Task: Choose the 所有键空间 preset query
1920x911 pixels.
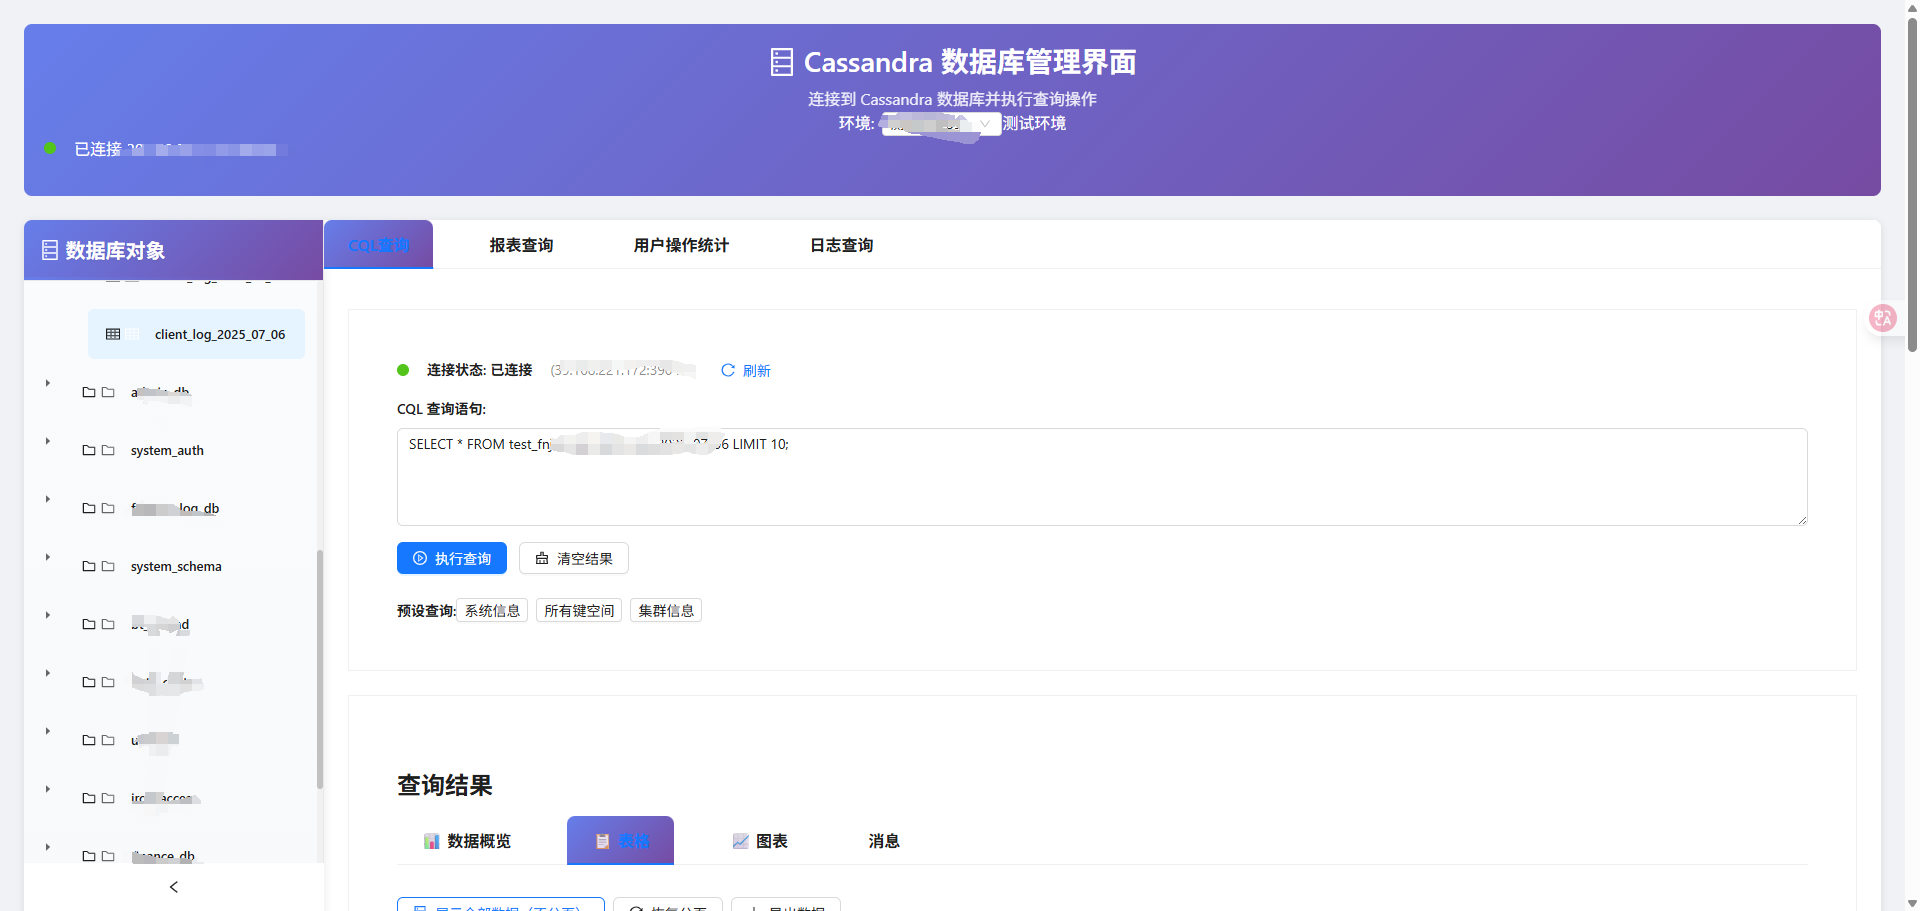Action: pyautogui.click(x=579, y=610)
